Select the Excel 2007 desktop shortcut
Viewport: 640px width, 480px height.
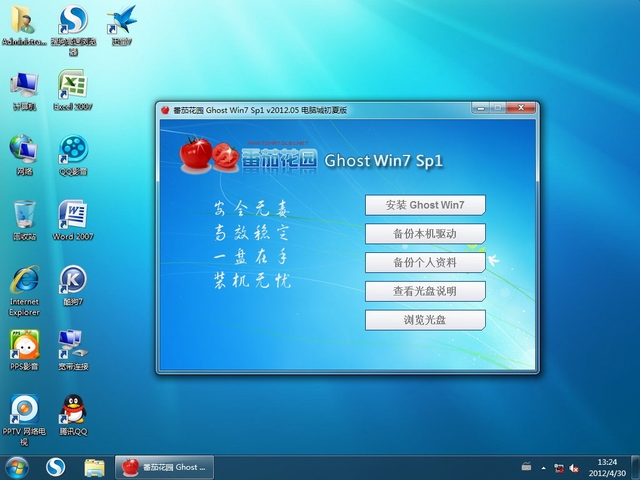click(x=73, y=91)
